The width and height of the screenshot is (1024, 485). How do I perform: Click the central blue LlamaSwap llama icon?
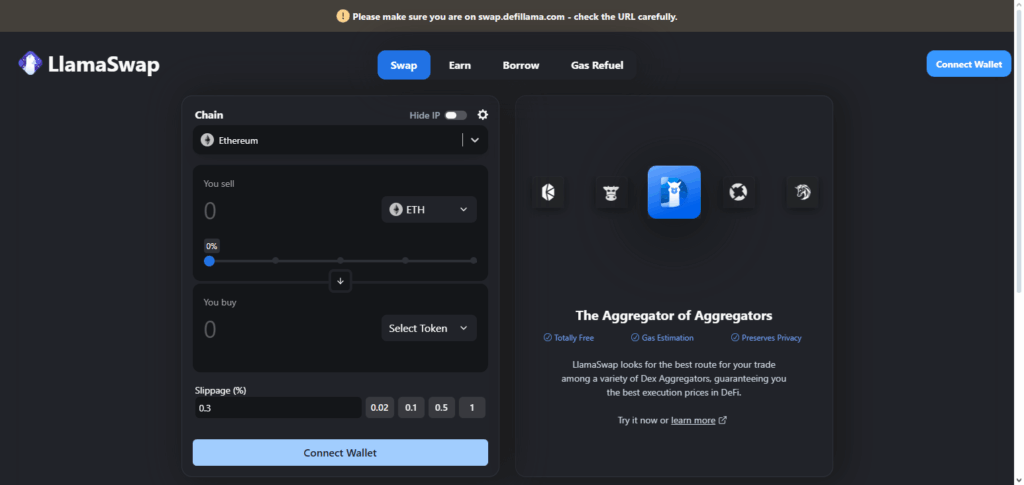[674, 192]
